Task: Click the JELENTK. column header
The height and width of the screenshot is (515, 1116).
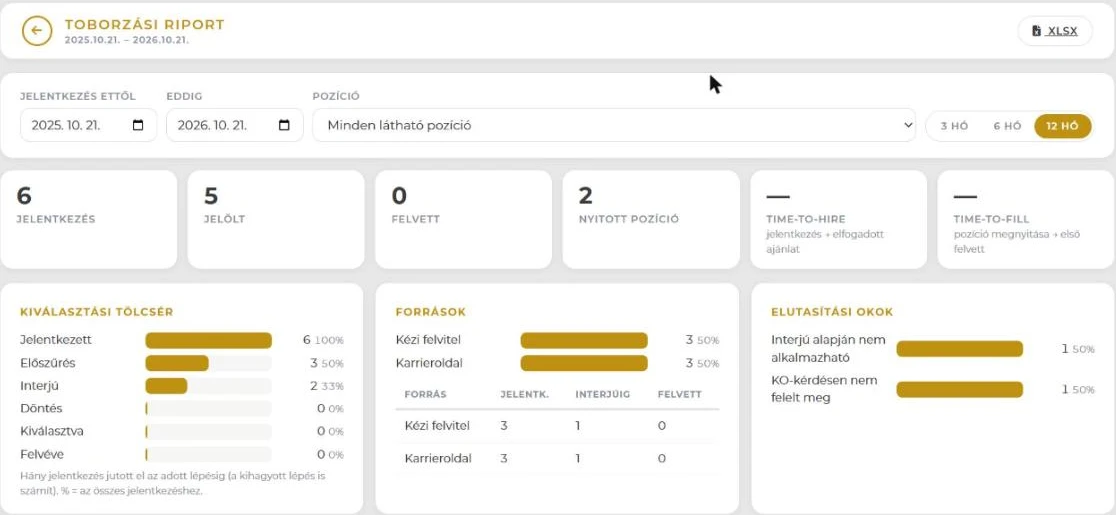Action: click(x=525, y=394)
